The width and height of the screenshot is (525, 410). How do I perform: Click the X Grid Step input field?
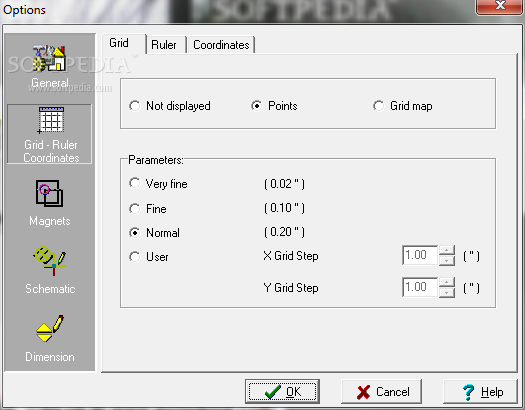(420, 255)
